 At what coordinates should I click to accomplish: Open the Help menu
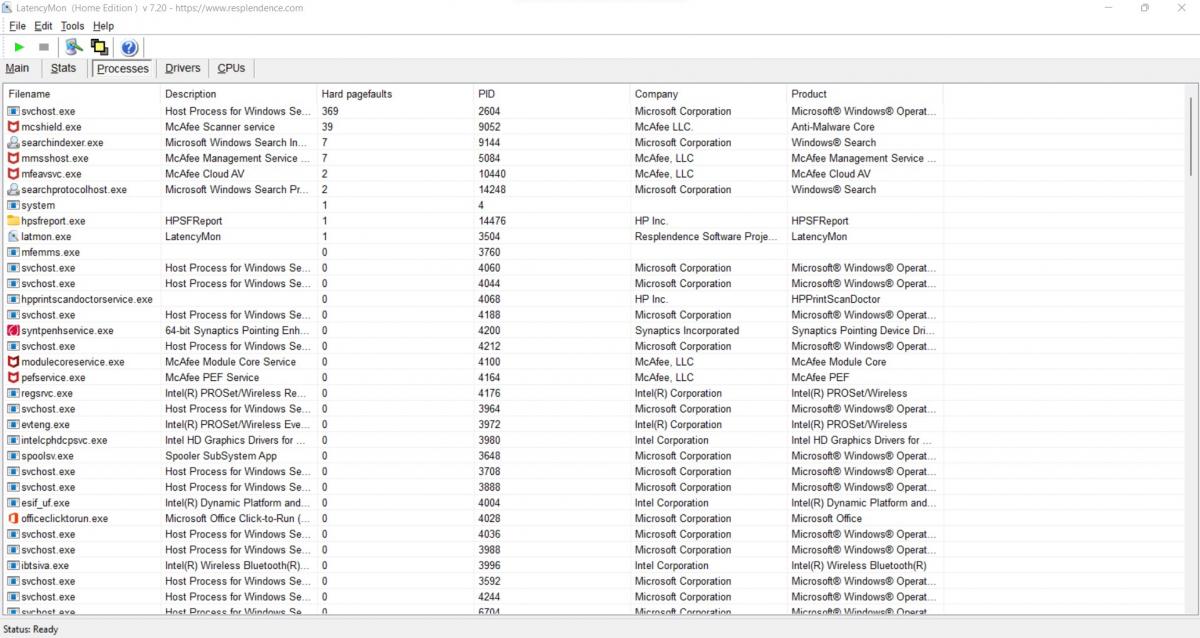(103, 26)
